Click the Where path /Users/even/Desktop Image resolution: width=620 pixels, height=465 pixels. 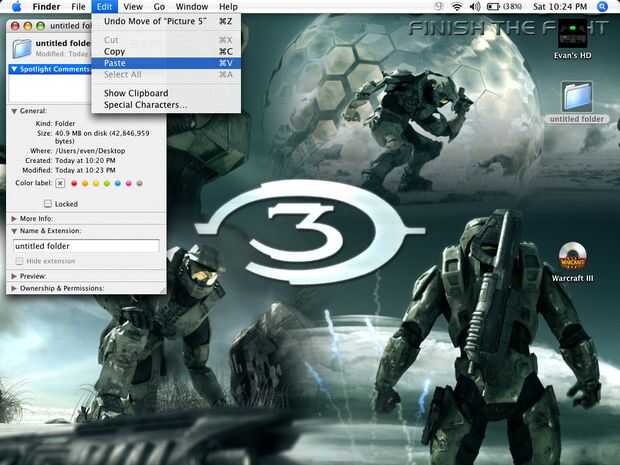(90, 151)
